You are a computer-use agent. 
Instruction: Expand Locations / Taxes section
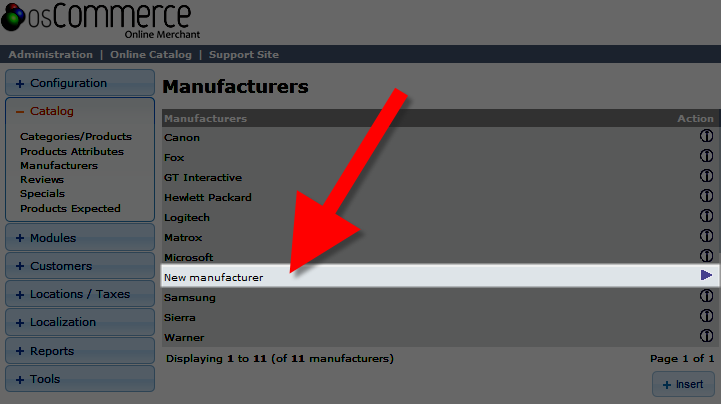pos(80,294)
